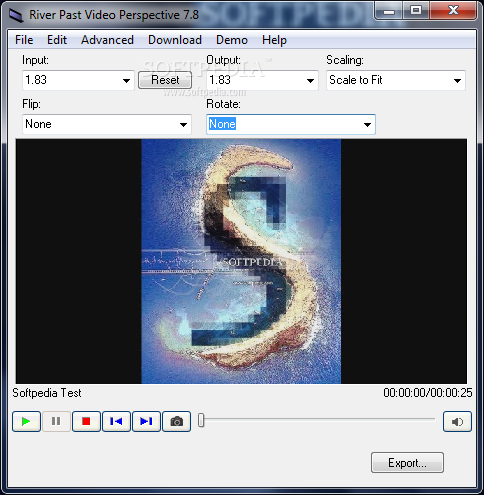Viewport: 484px width, 495px height.
Task: Minimize the River Past Video Perspective window
Action: coord(389,11)
